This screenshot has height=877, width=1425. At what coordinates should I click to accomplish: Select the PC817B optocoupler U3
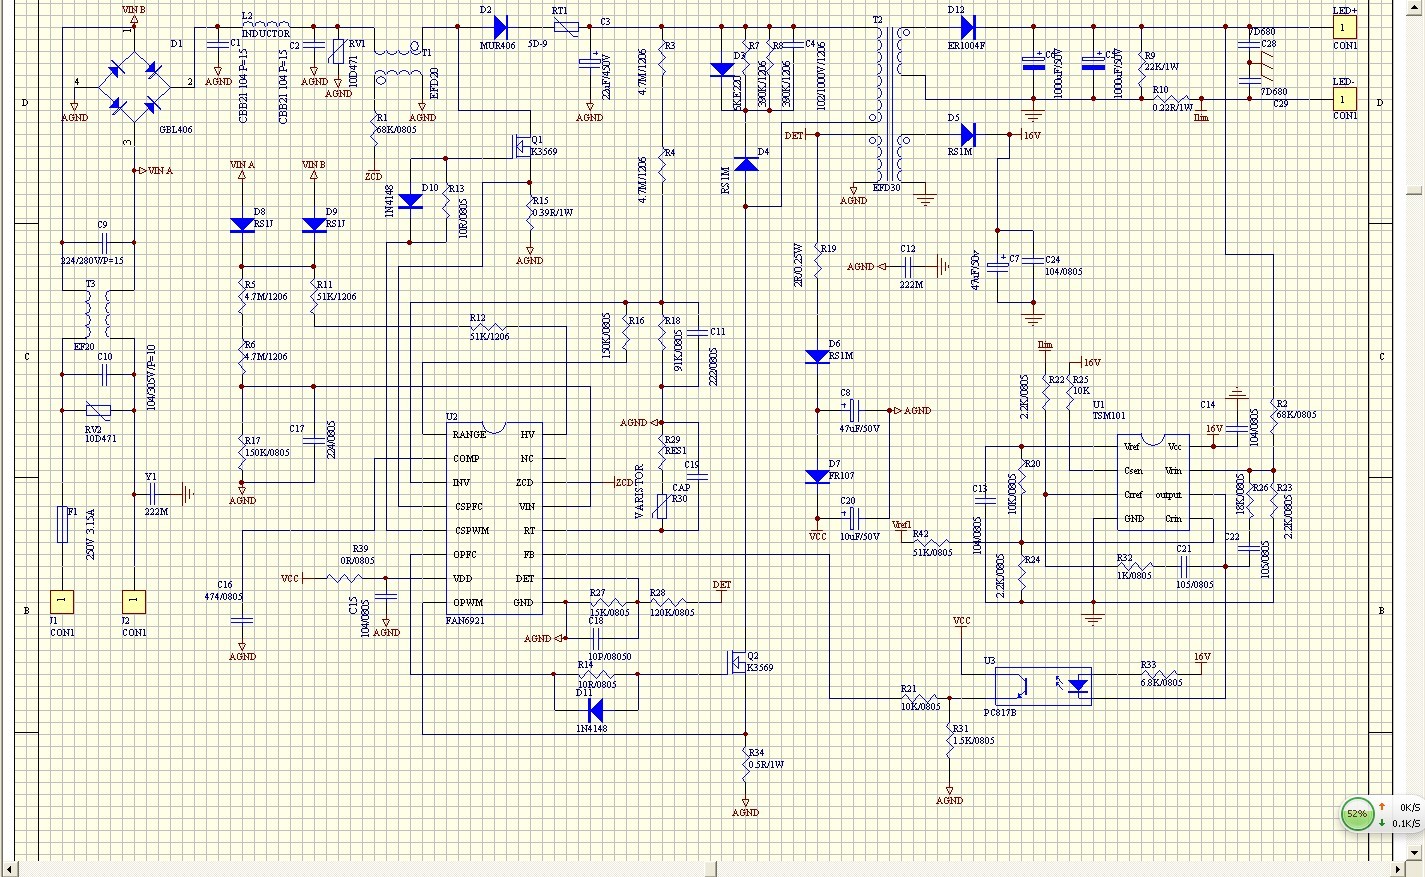point(1043,686)
